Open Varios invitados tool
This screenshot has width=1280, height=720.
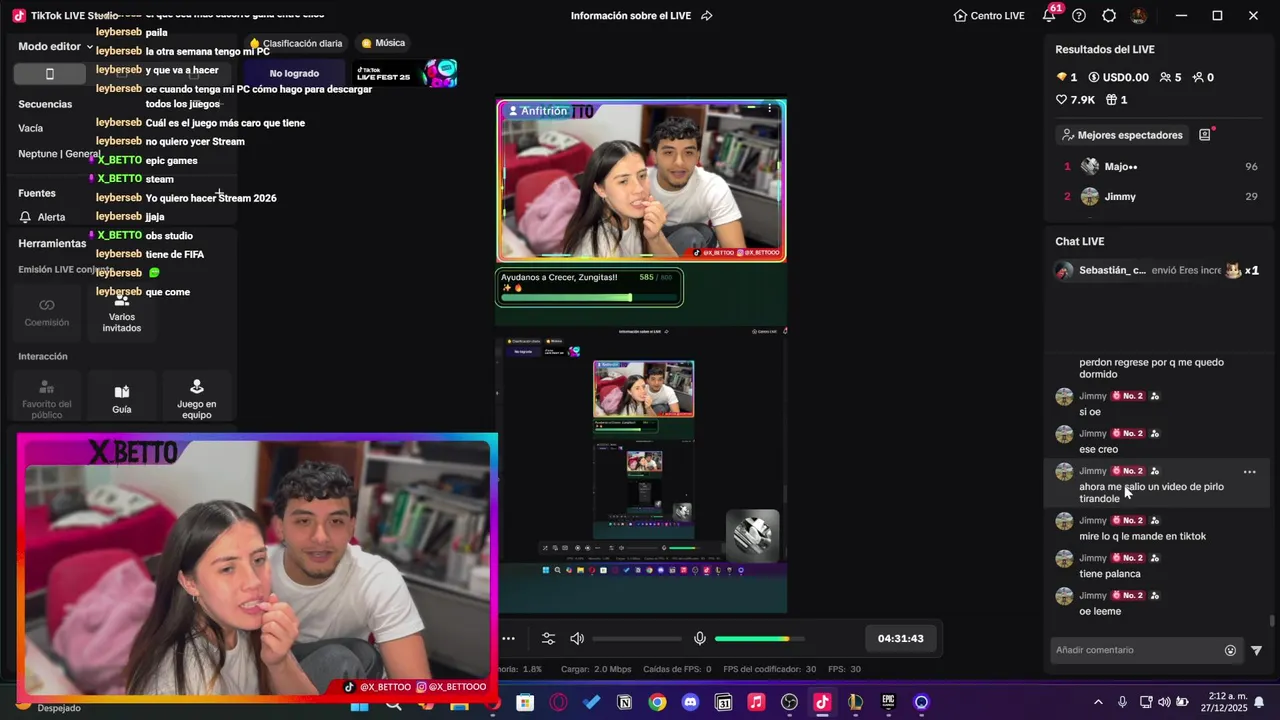[x=122, y=312]
